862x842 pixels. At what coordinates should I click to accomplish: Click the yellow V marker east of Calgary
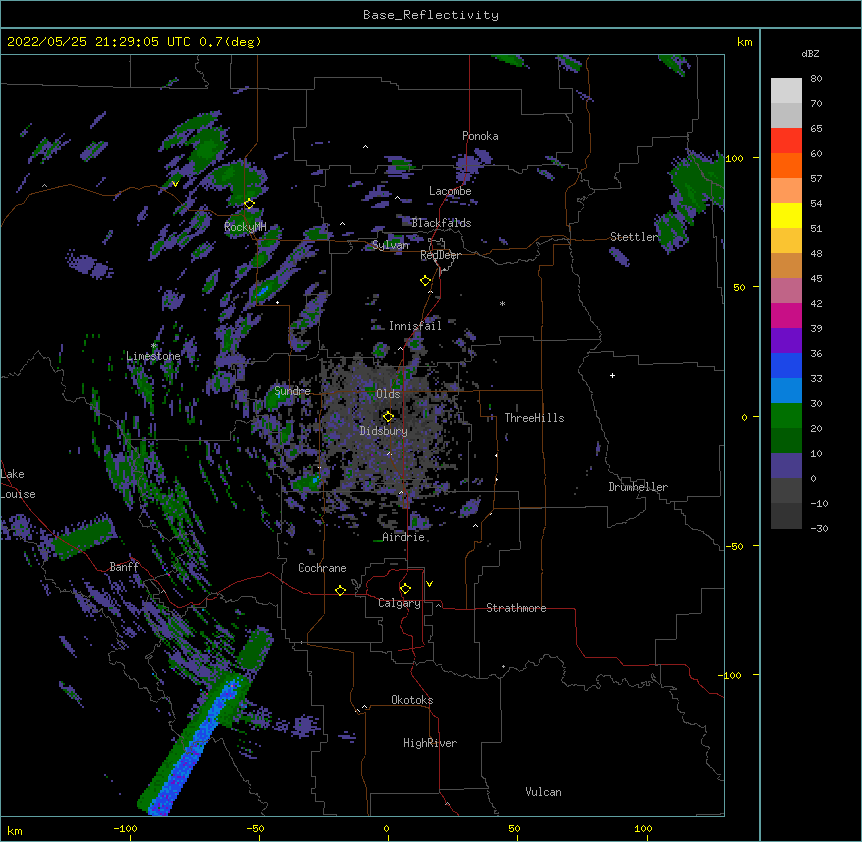click(429, 584)
